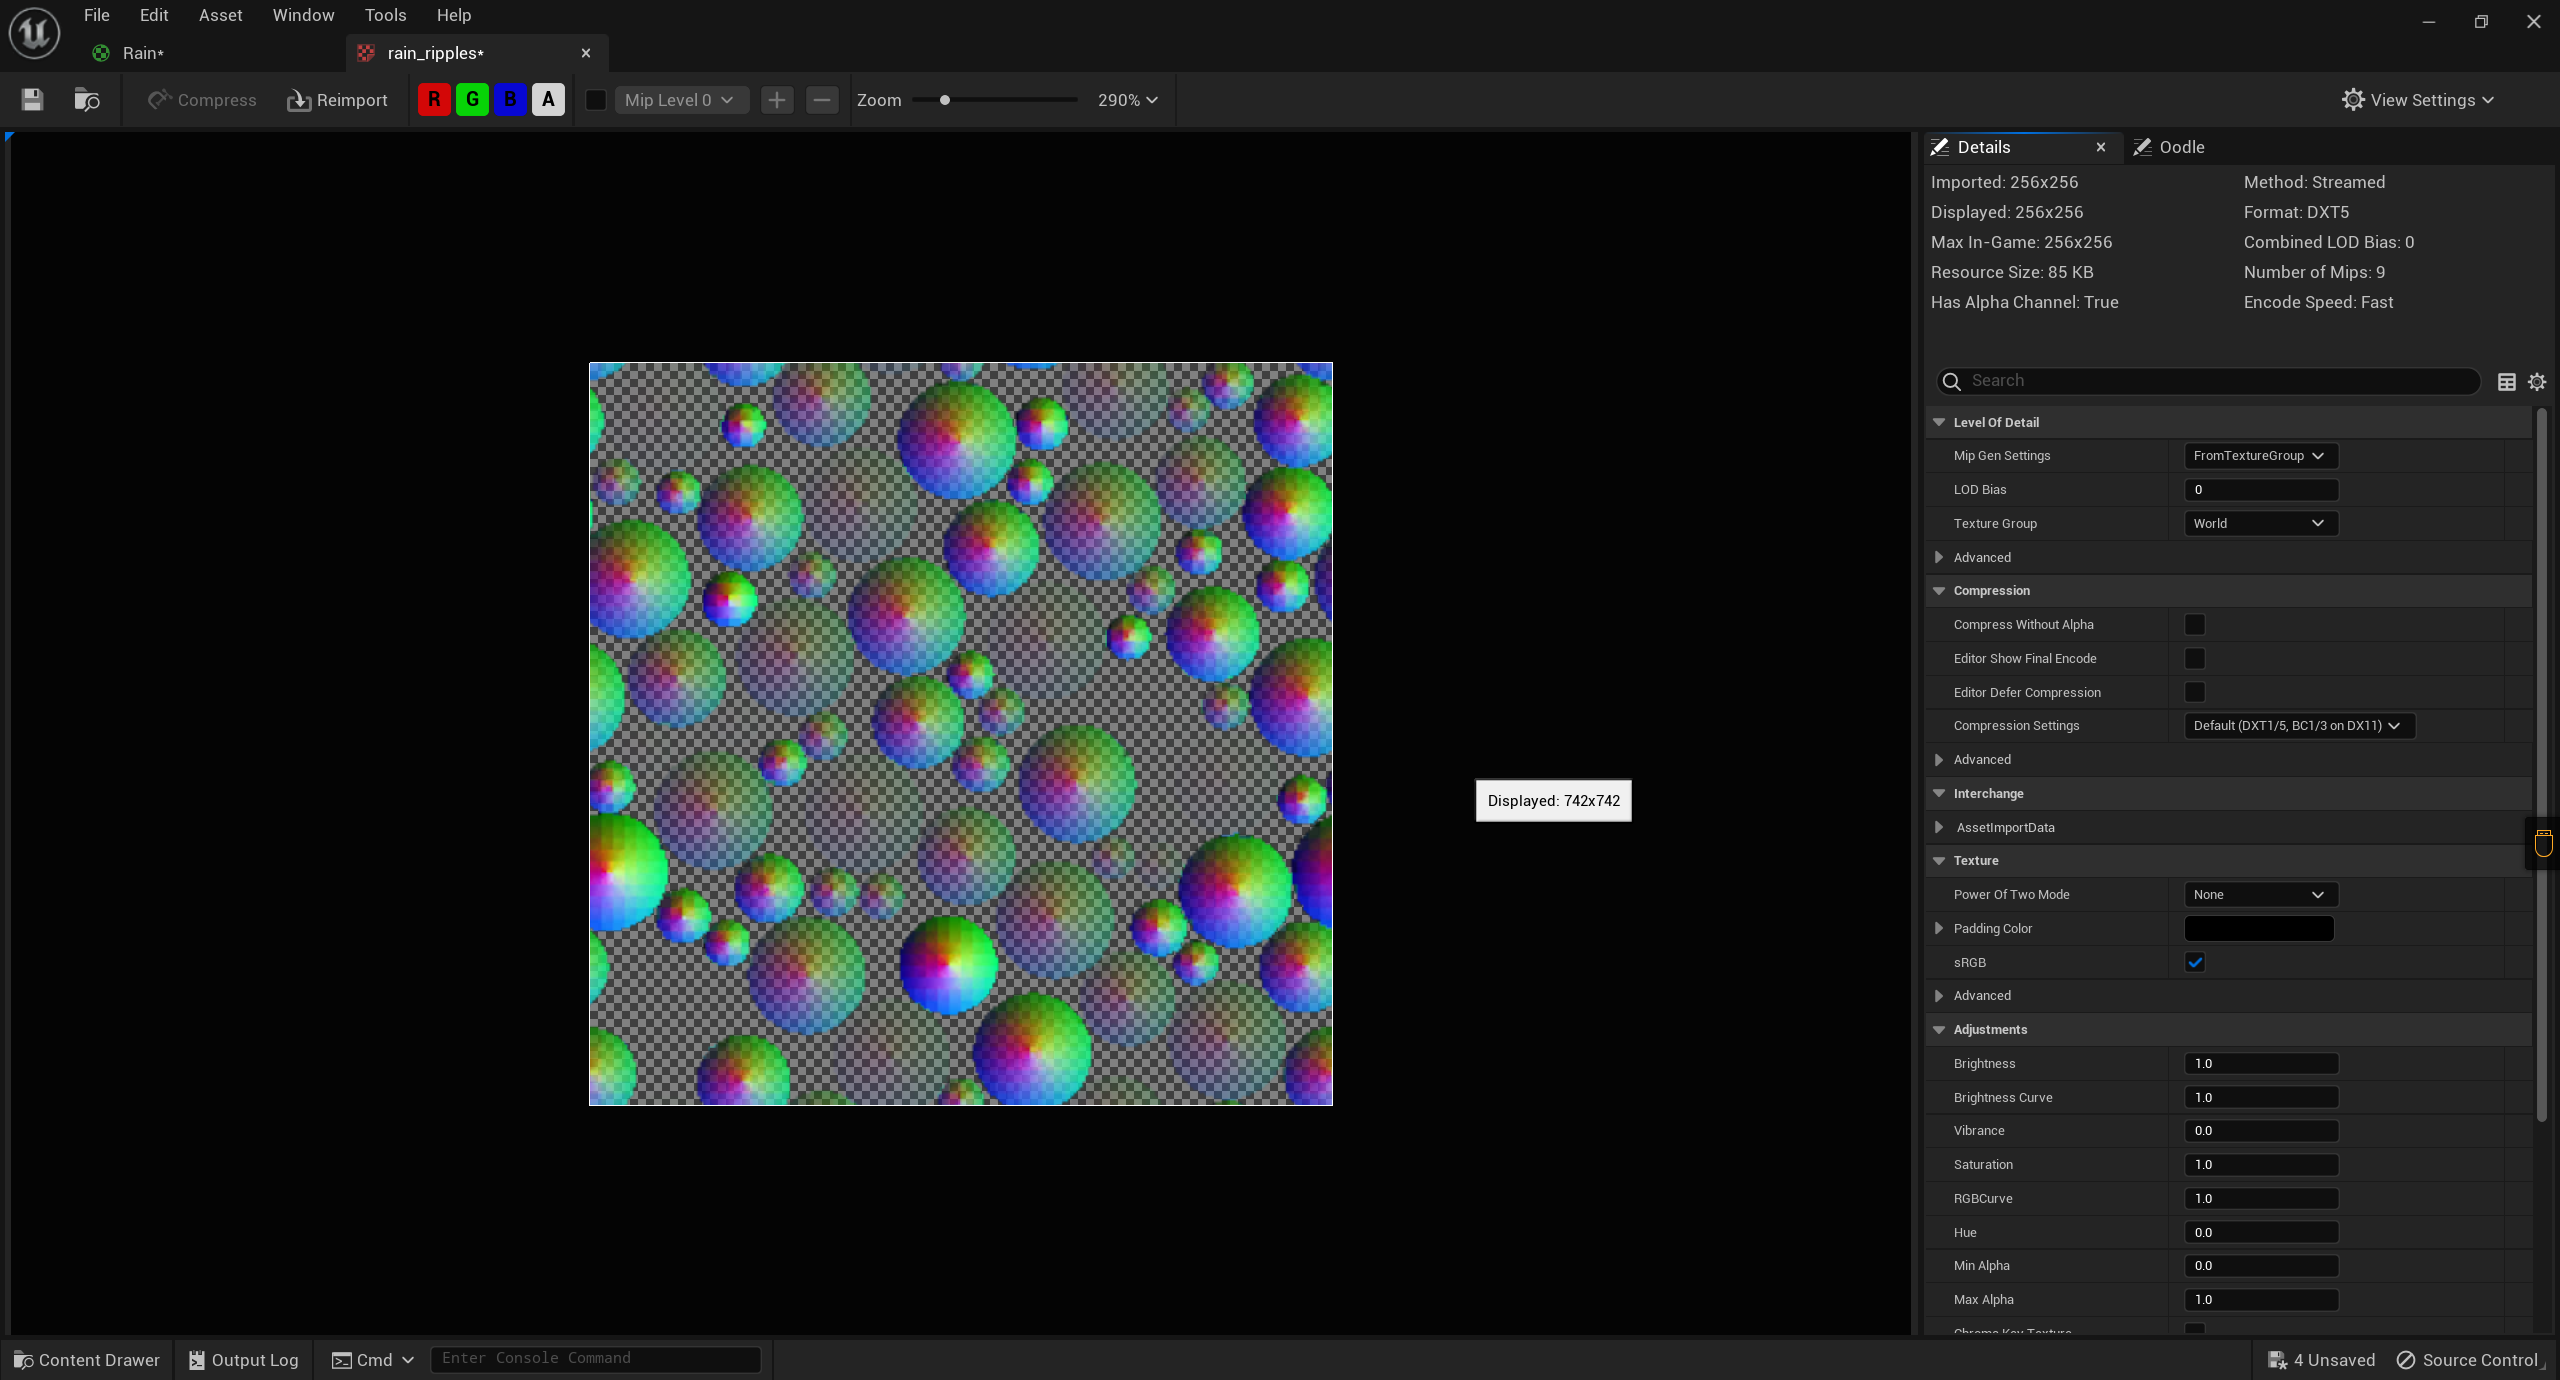Click the Reimport button
The height and width of the screenshot is (1380, 2560).
pos(337,100)
